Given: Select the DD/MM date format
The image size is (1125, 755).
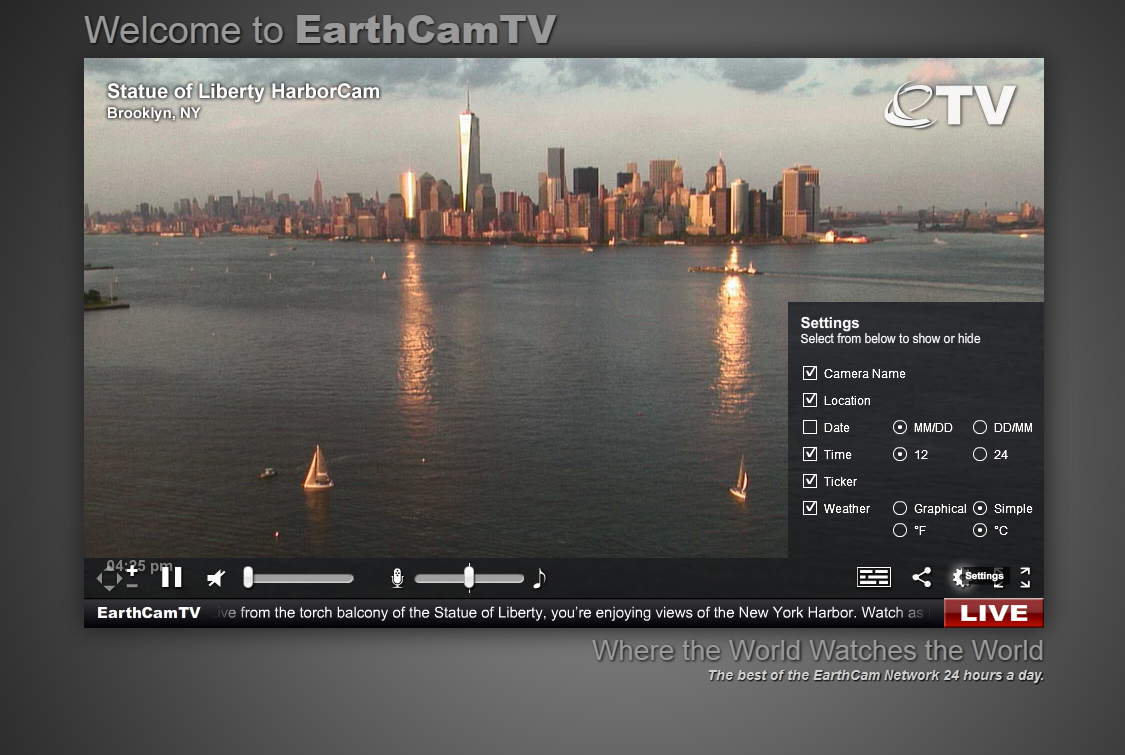Looking at the screenshot, I should (x=980, y=427).
